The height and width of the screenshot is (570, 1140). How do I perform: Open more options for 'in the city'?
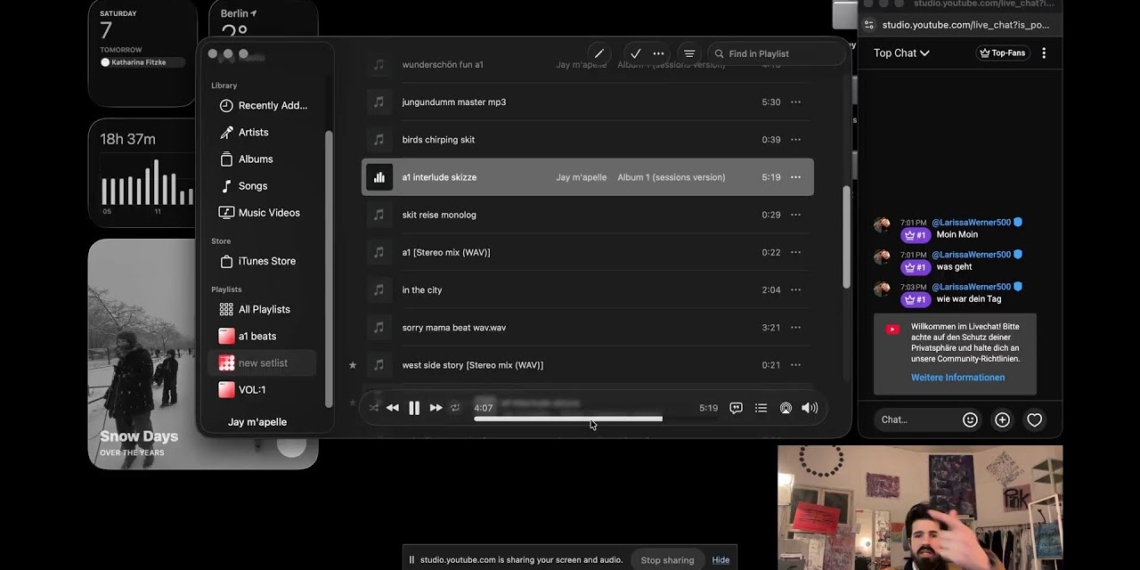click(x=796, y=290)
